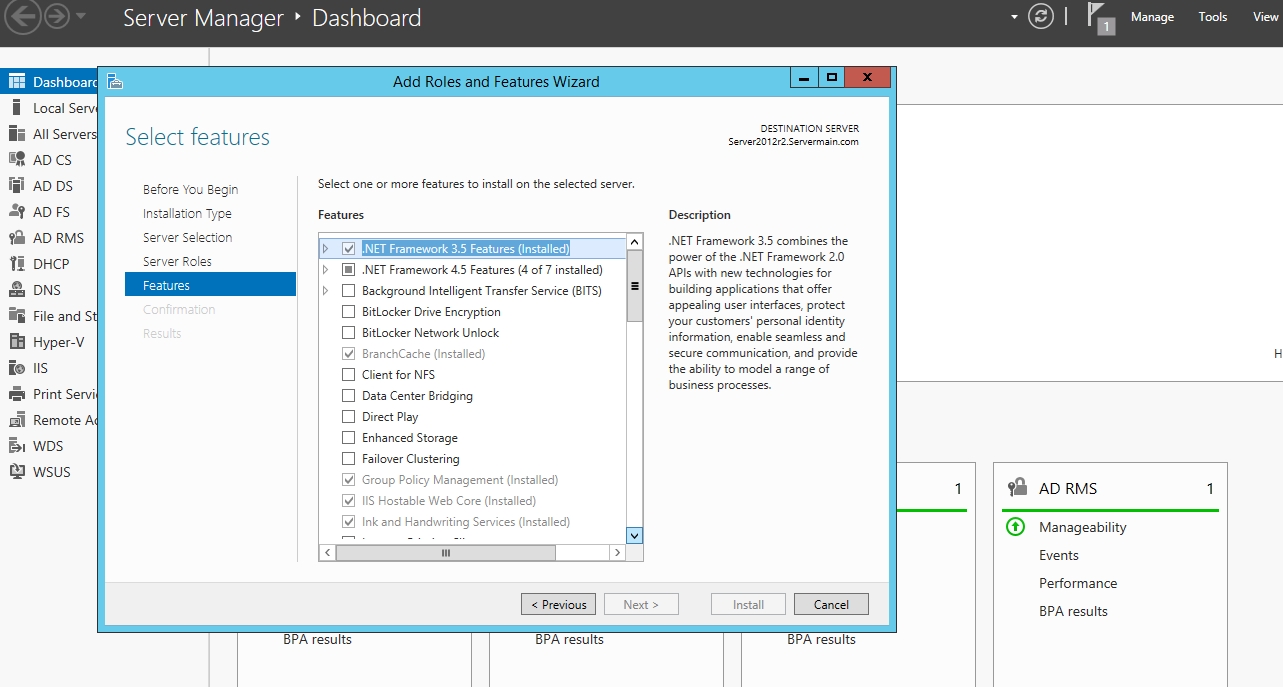Click the Dashboard breadcrumb in title bar
The width and height of the screenshot is (1283, 687).
367,18
